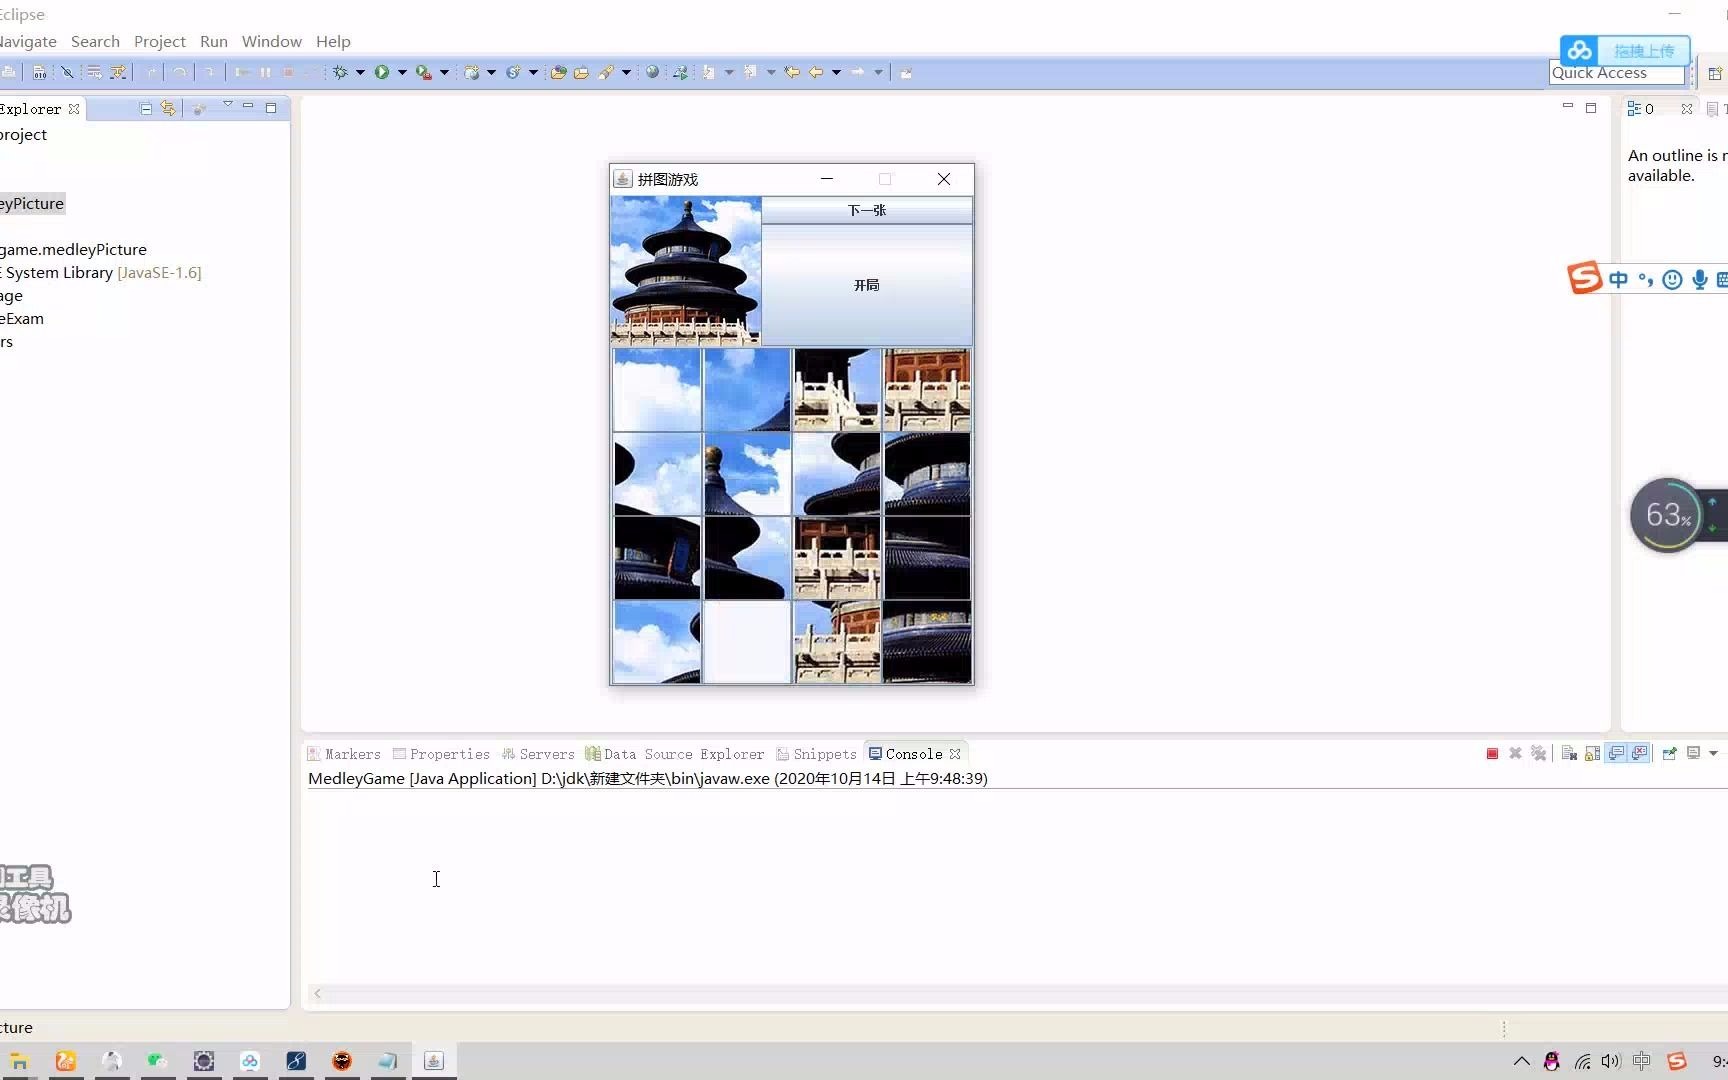The height and width of the screenshot is (1080, 1728).
Task: Terminate the running application in Console
Action: tap(1492, 753)
